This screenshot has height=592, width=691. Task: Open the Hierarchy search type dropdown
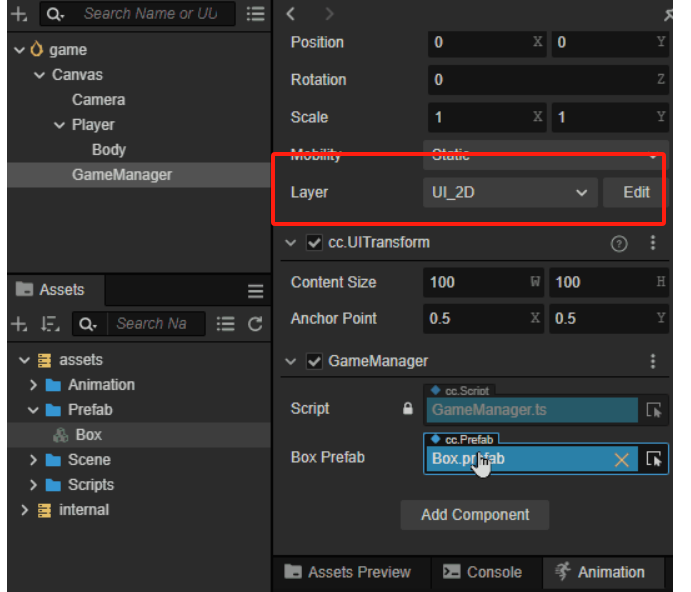click(56, 15)
